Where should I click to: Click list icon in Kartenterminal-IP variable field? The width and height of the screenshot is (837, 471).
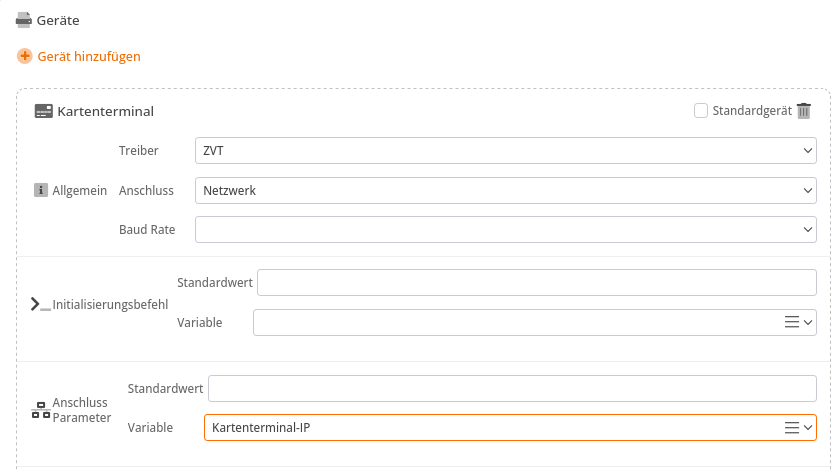[x=792, y=427]
